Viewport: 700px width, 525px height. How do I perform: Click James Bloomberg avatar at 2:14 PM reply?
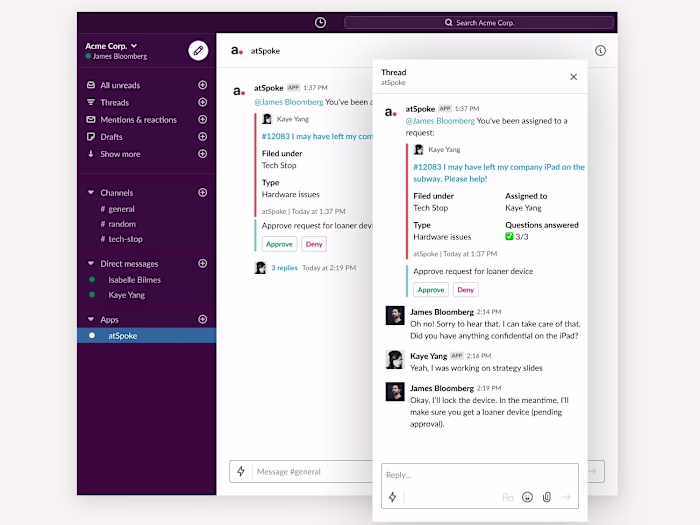[395, 315]
